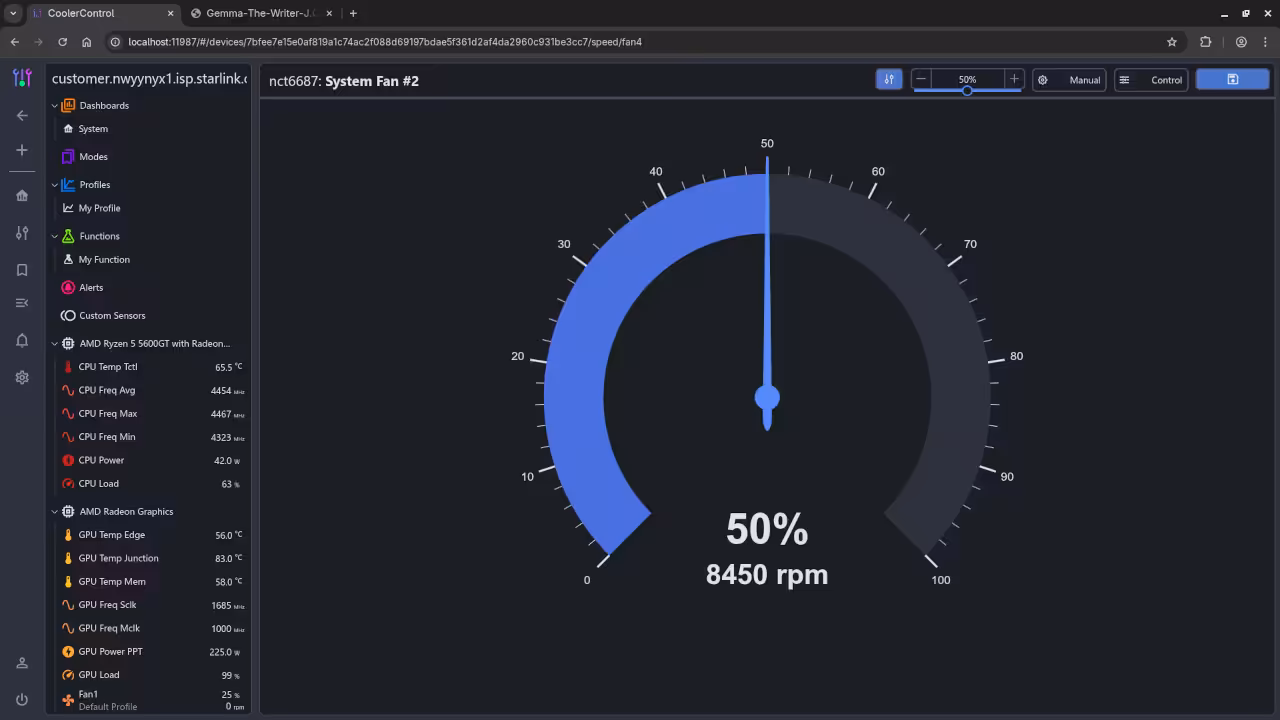Click the CoolerControl logo icon
The width and height of the screenshot is (1280, 720).
pos(22,78)
